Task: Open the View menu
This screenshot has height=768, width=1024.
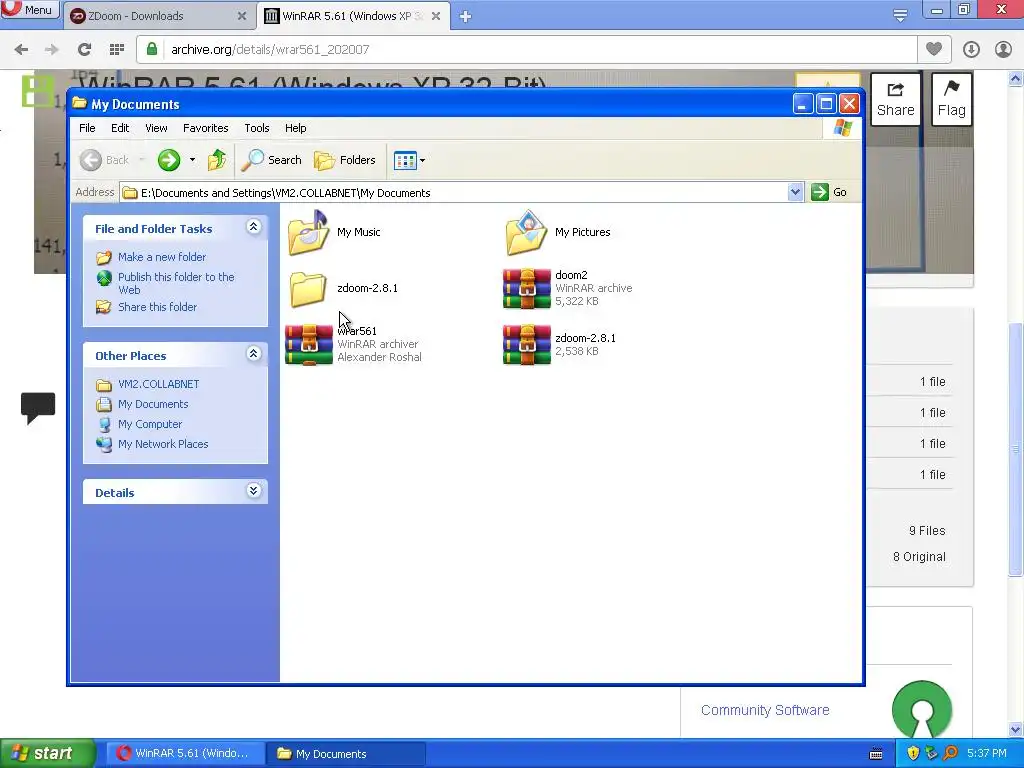Action: coord(156,128)
